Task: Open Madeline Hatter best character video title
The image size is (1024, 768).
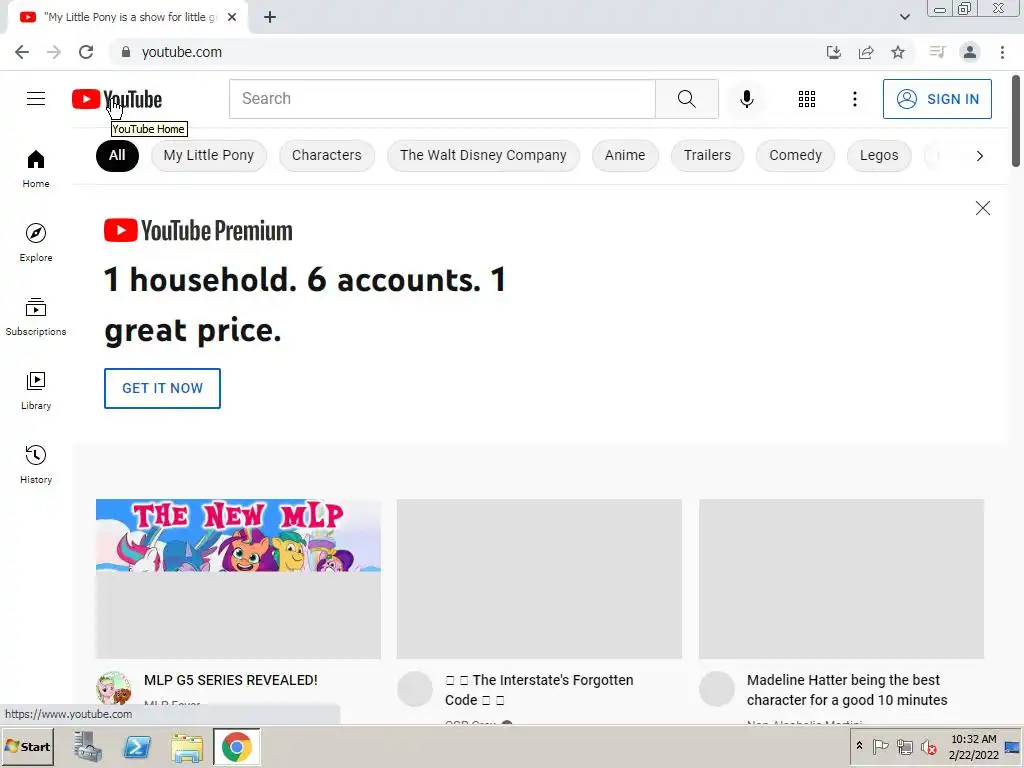Action: point(847,690)
